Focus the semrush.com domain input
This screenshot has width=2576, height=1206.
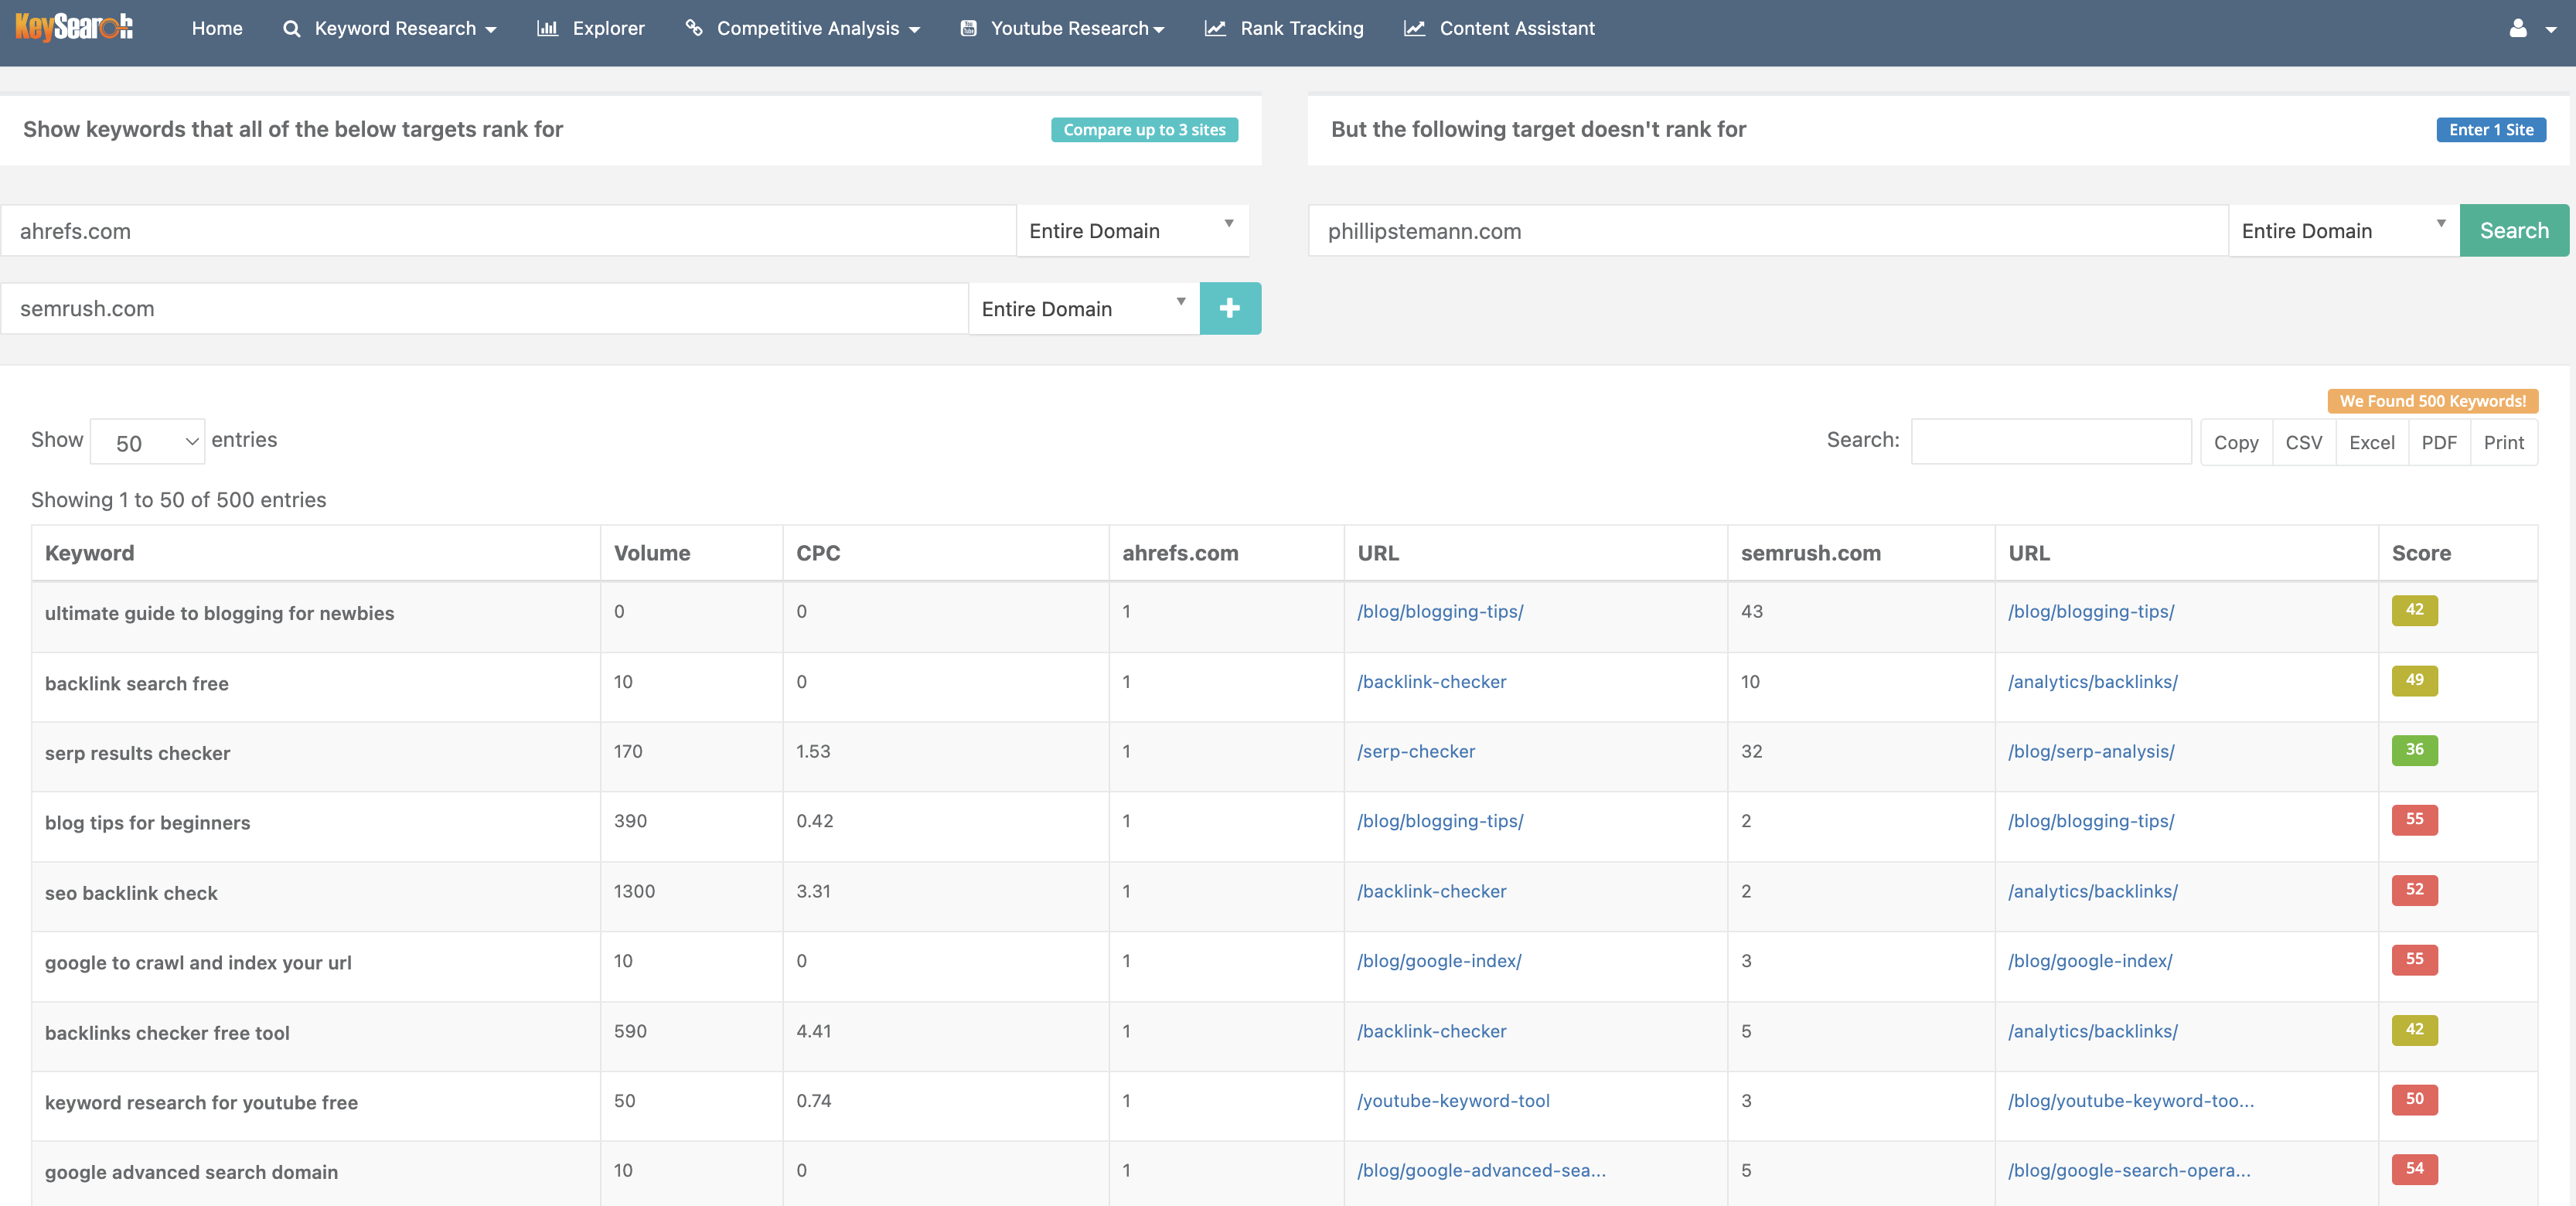484,308
